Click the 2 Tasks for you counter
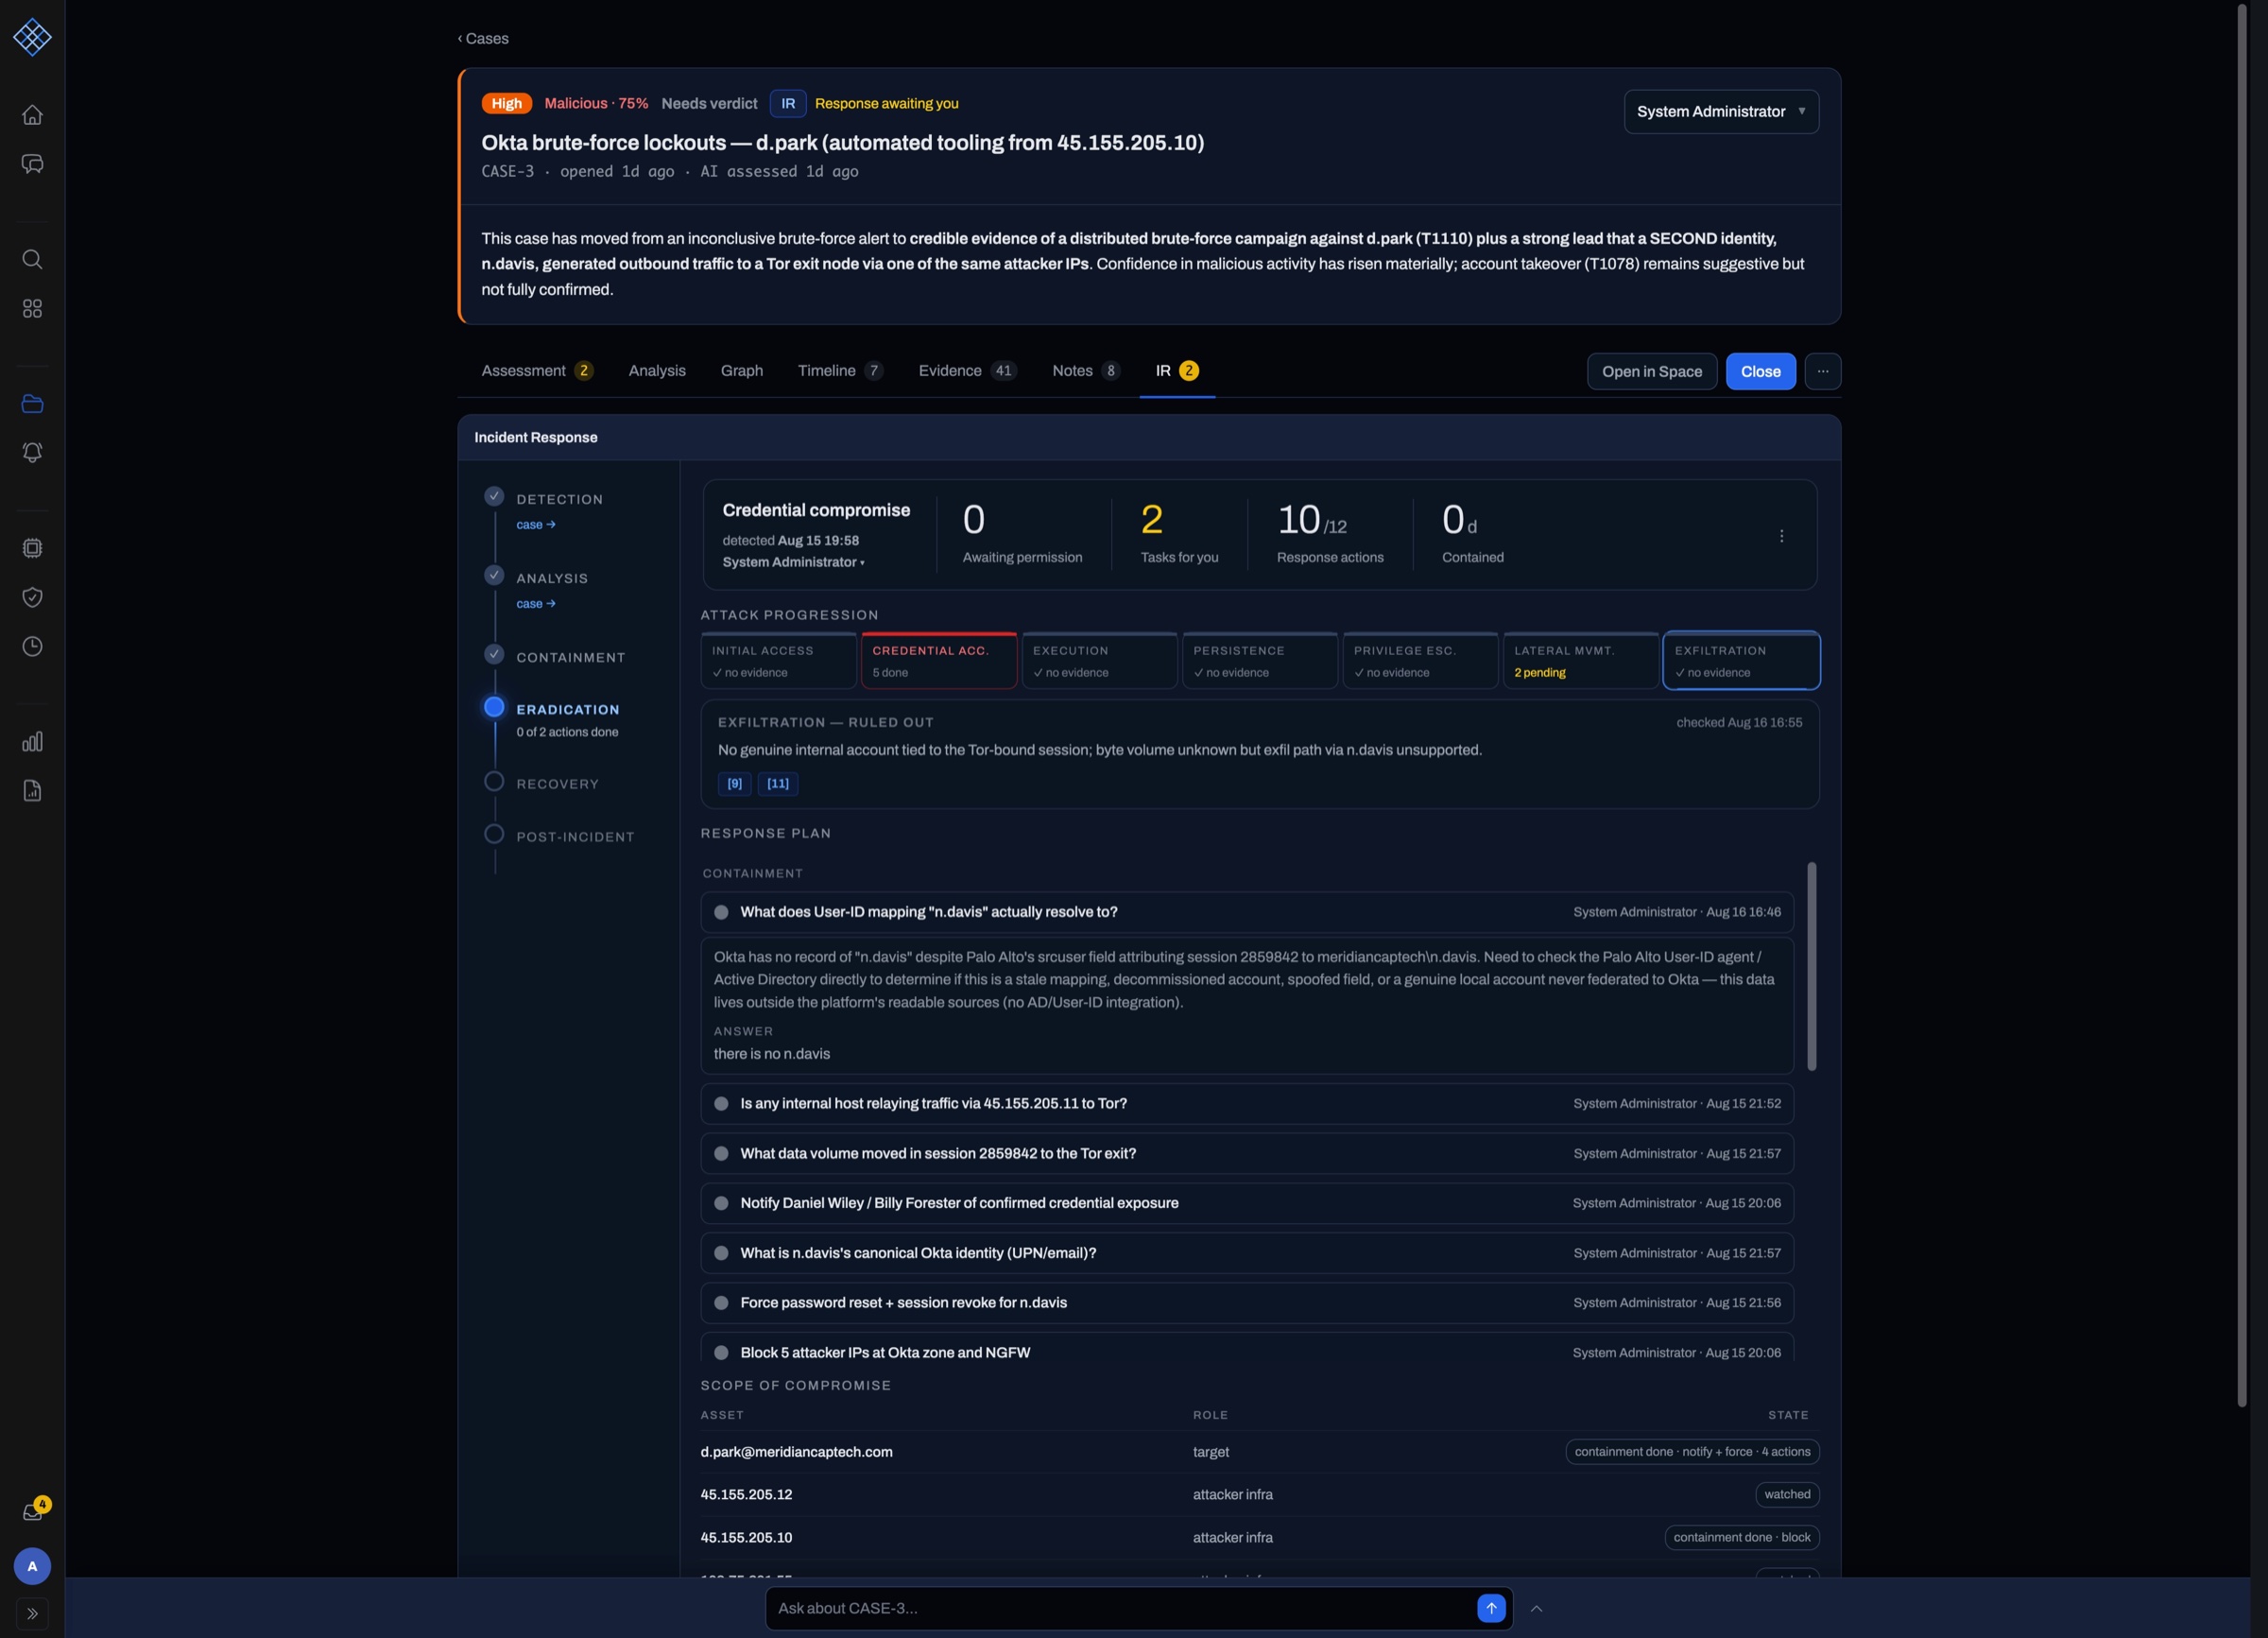 coord(1179,534)
